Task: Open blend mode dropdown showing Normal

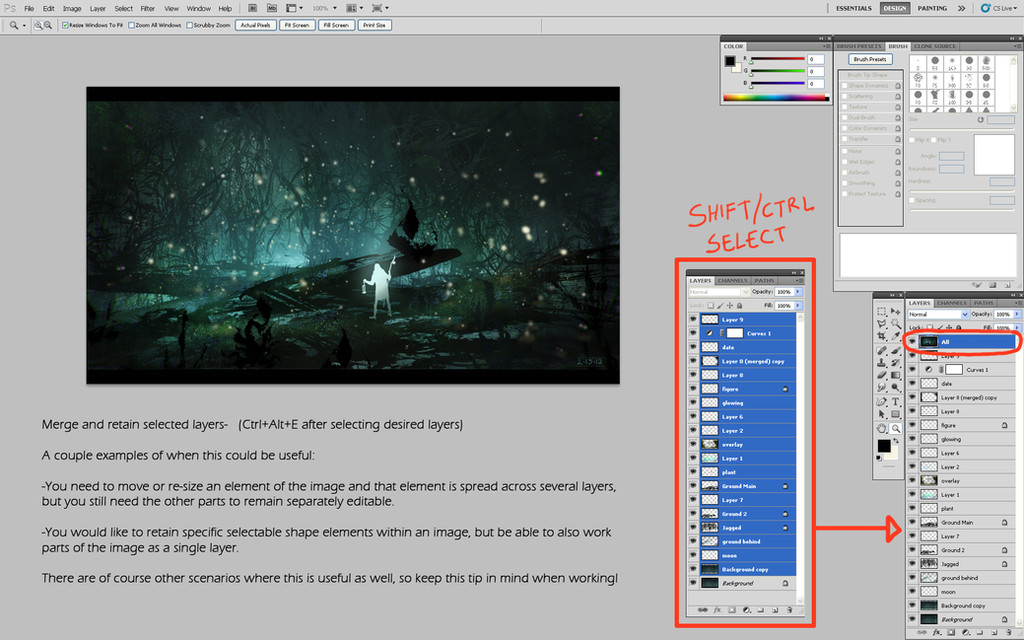Action: (x=938, y=314)
